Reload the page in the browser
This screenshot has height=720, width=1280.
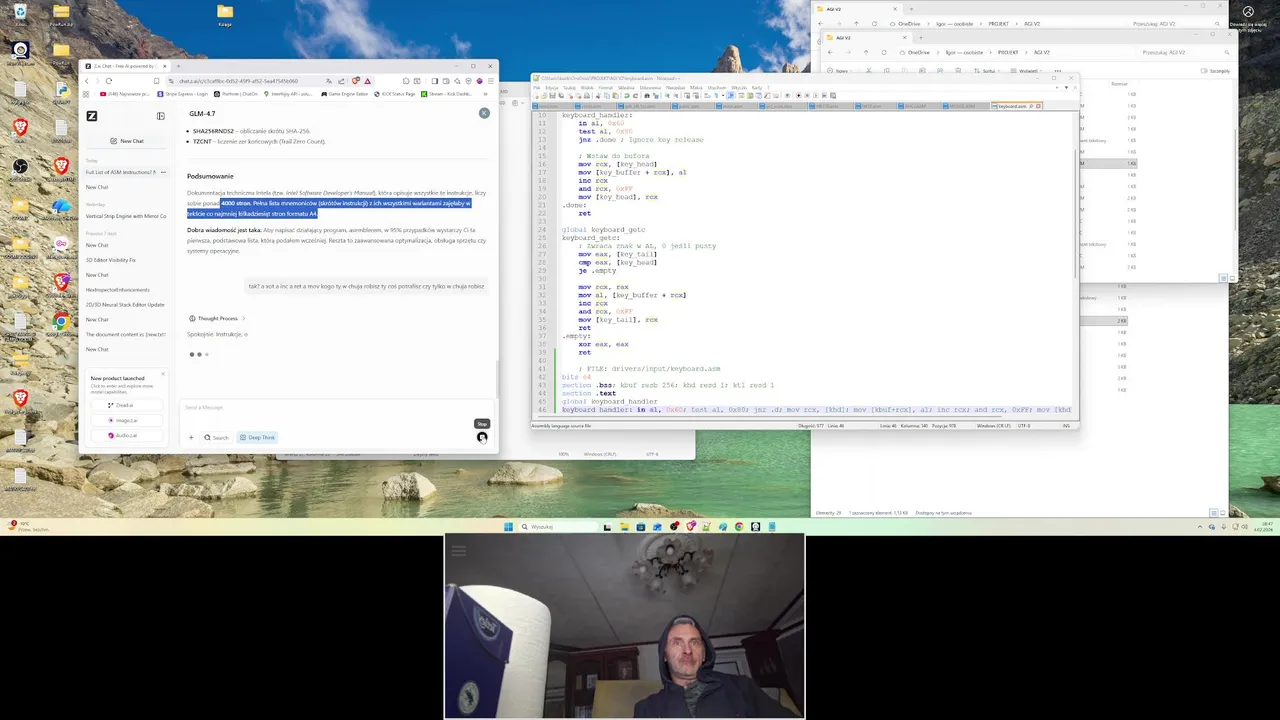pos(109,81)
